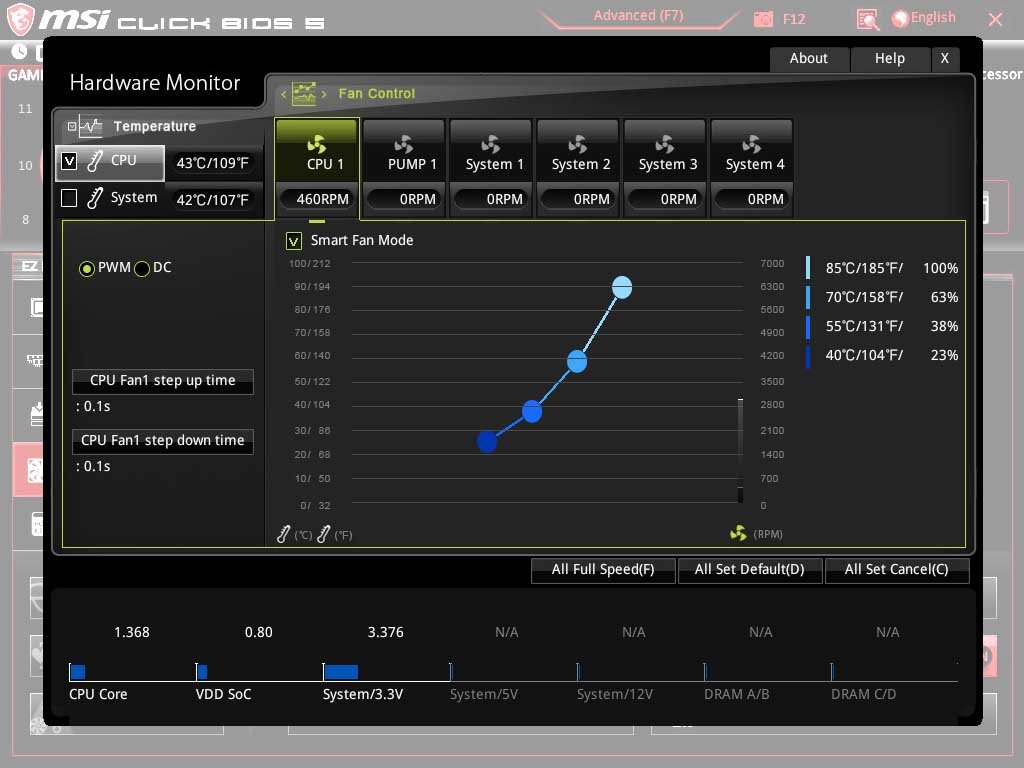Enable the System temperature checkbox
The image size is (1024, 768).
[x=69, y=197]
